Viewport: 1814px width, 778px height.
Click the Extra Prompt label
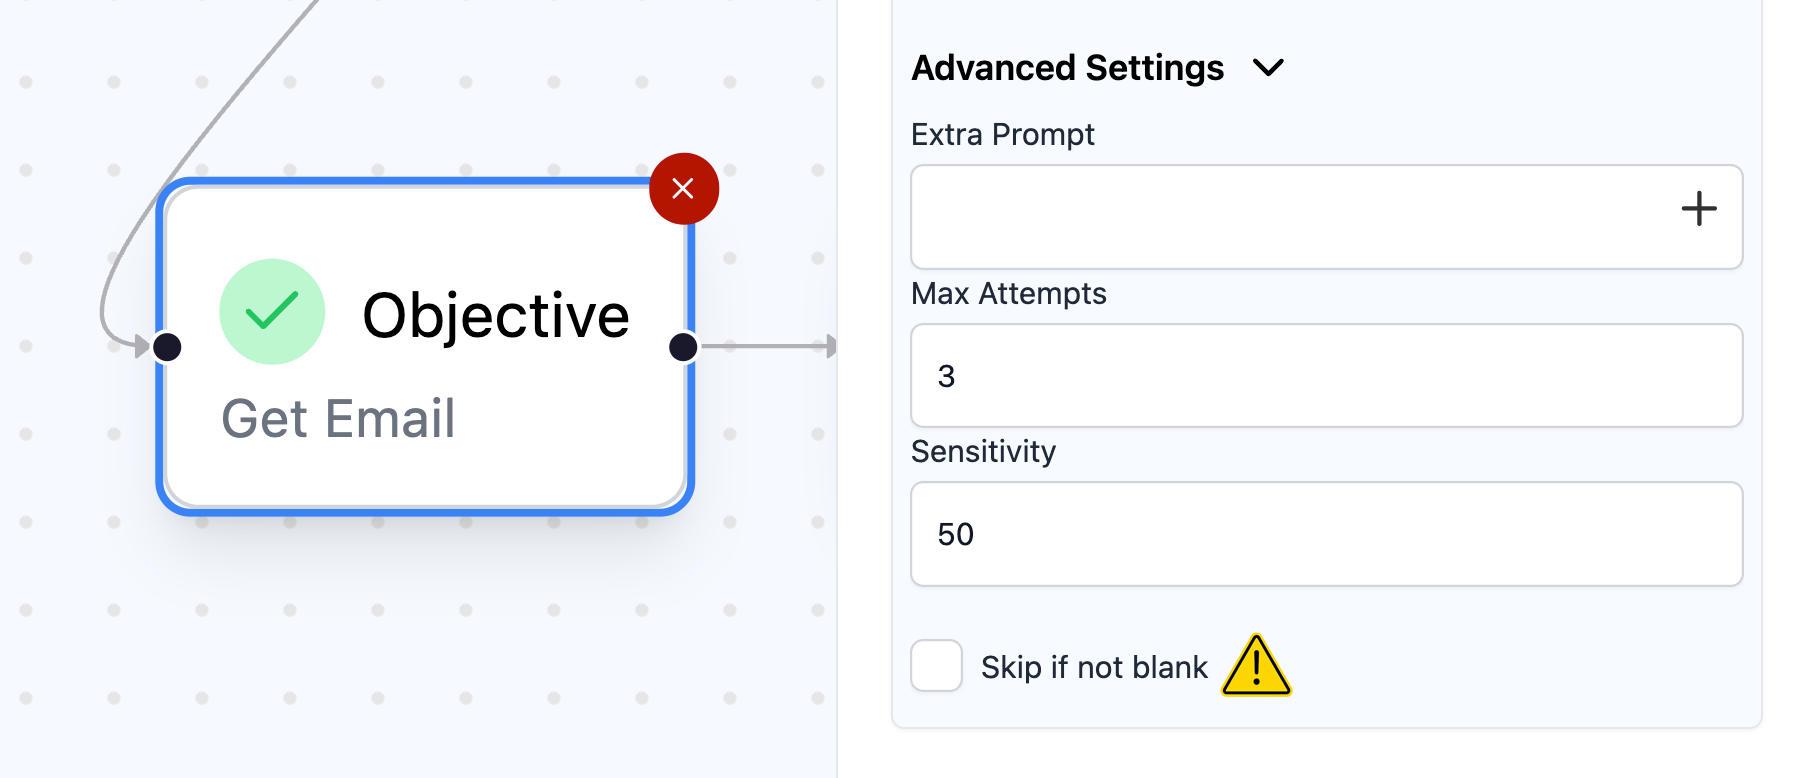(1002, 134)
